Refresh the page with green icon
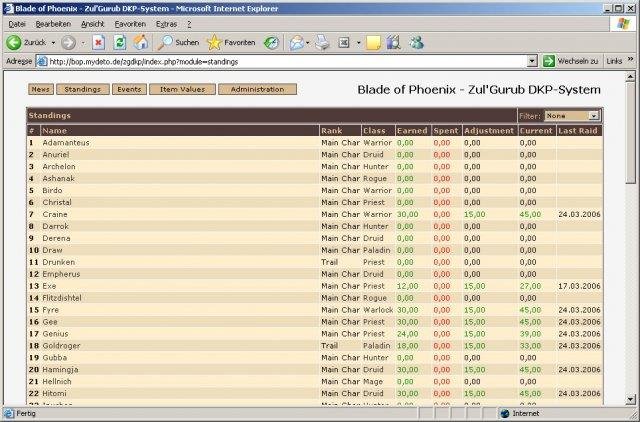640x422 pixels. click(x=119, y=43)
